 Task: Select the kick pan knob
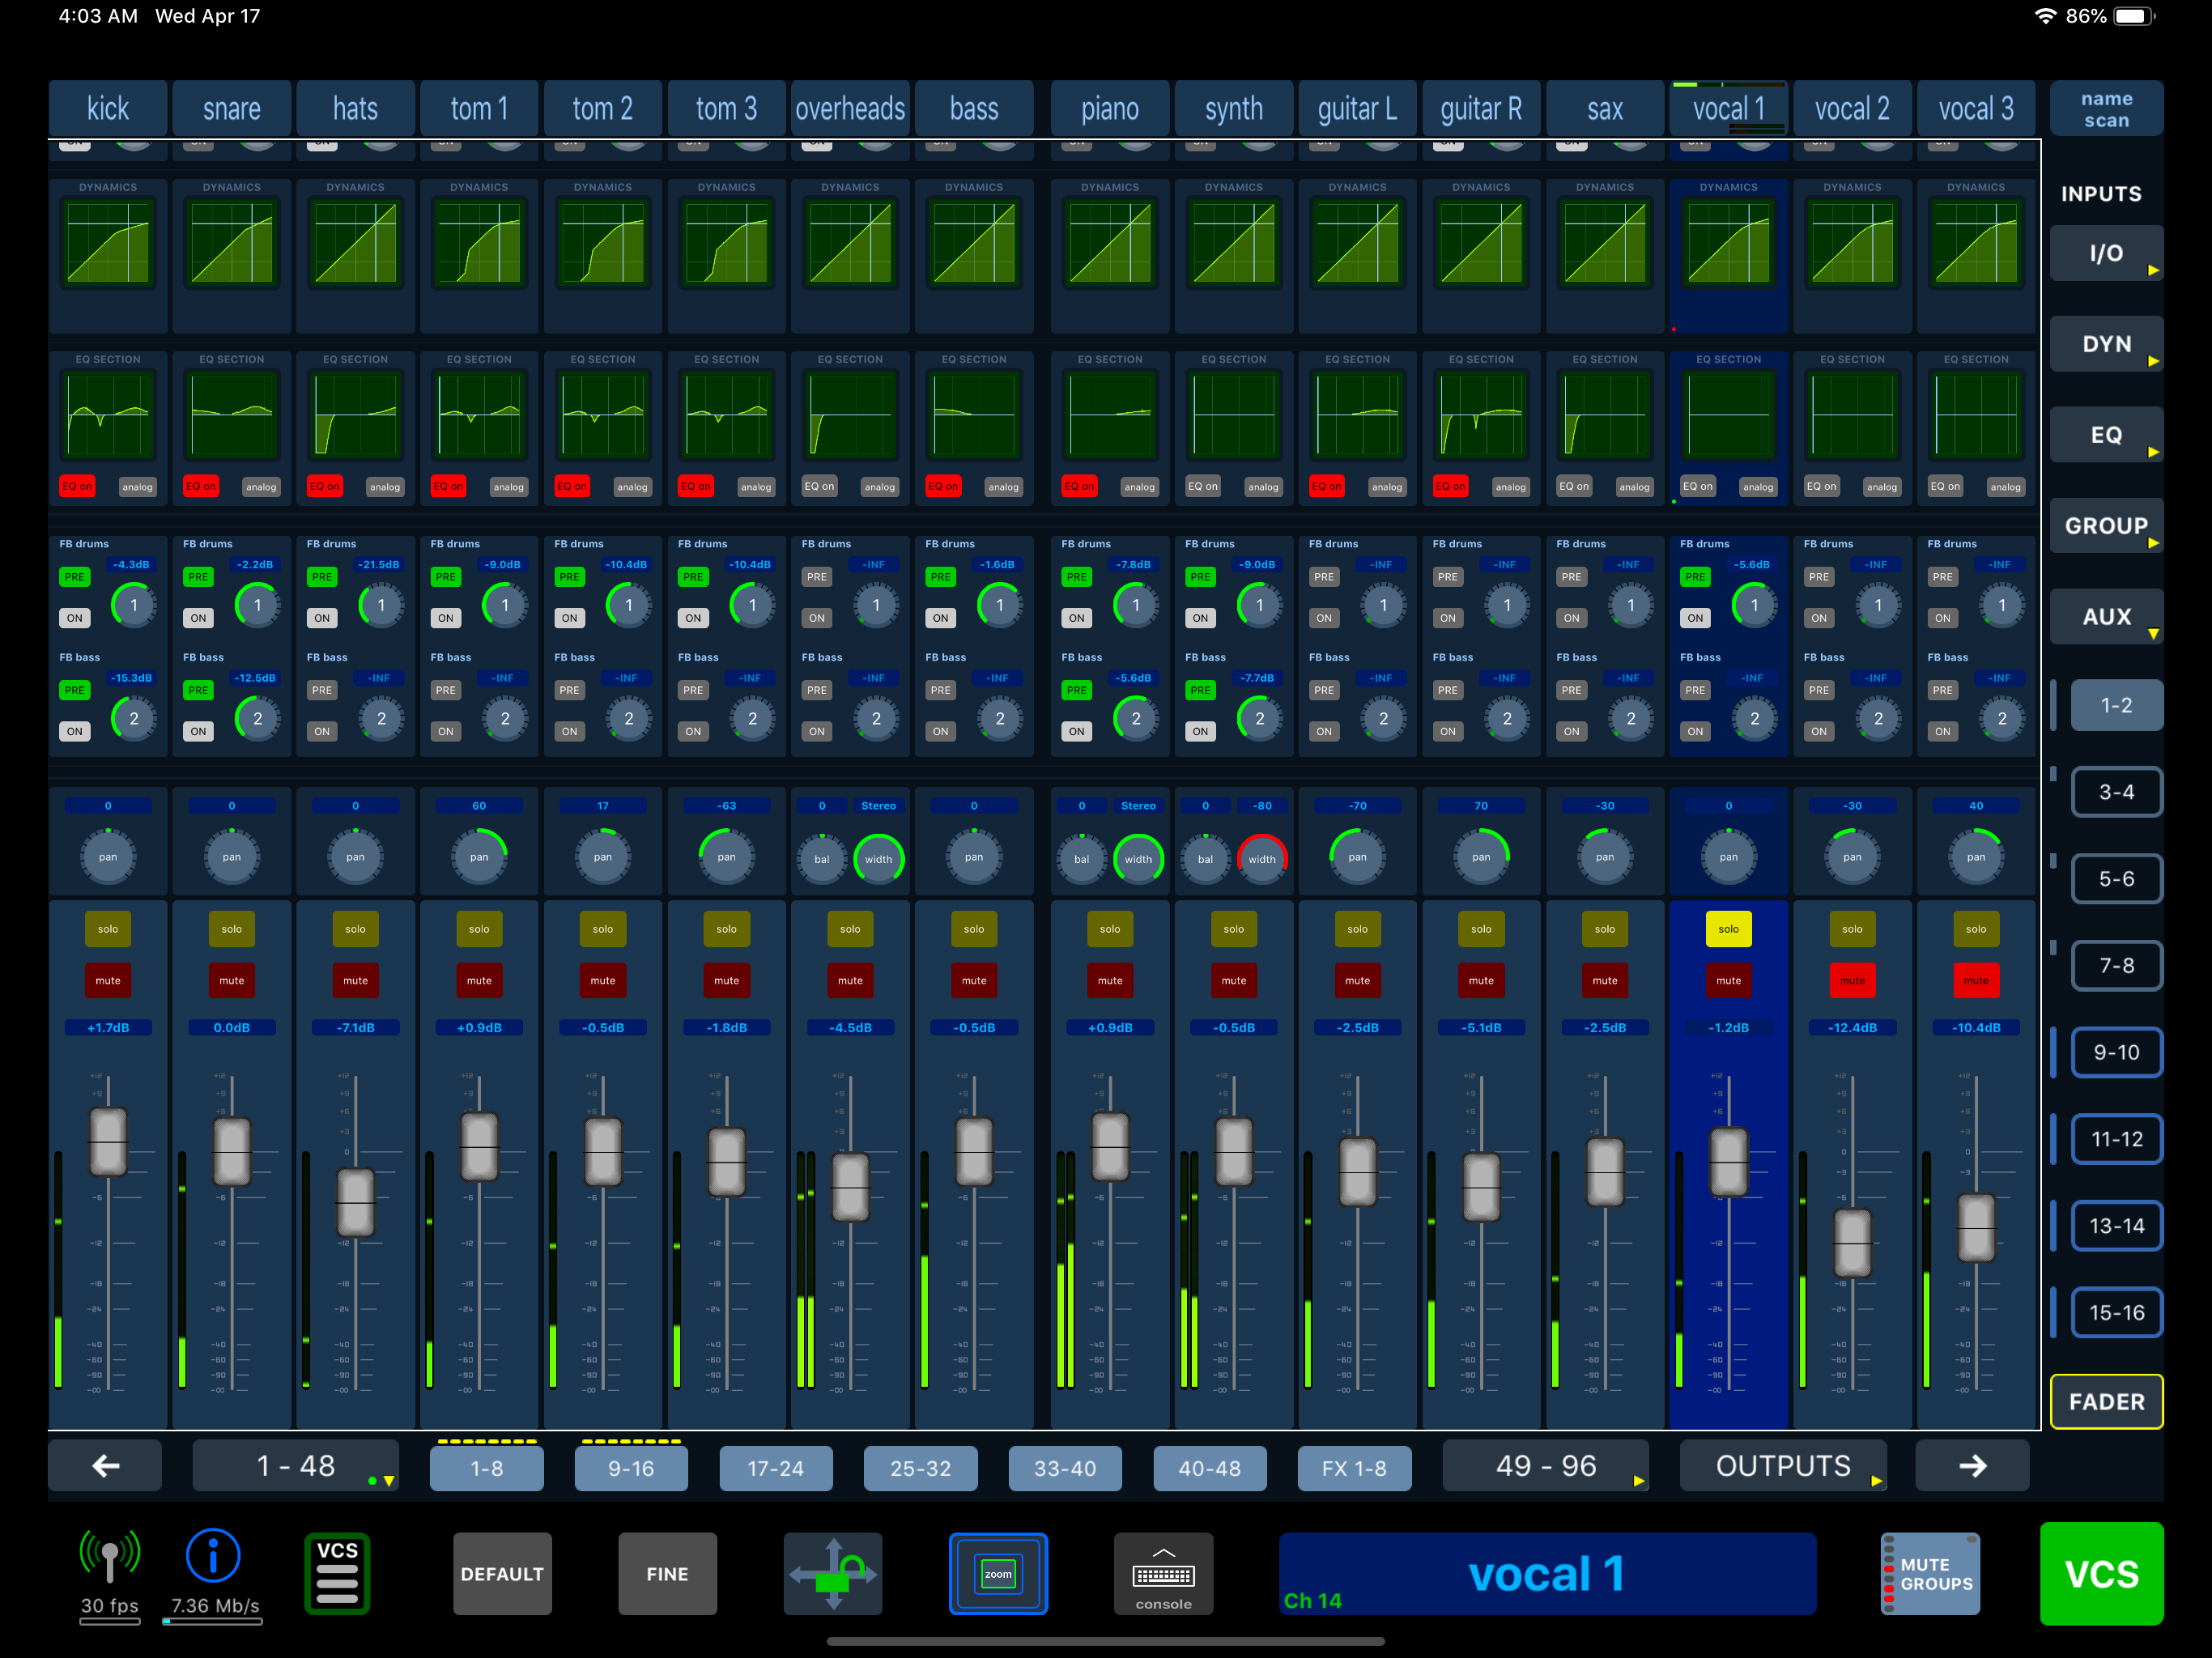108,857
